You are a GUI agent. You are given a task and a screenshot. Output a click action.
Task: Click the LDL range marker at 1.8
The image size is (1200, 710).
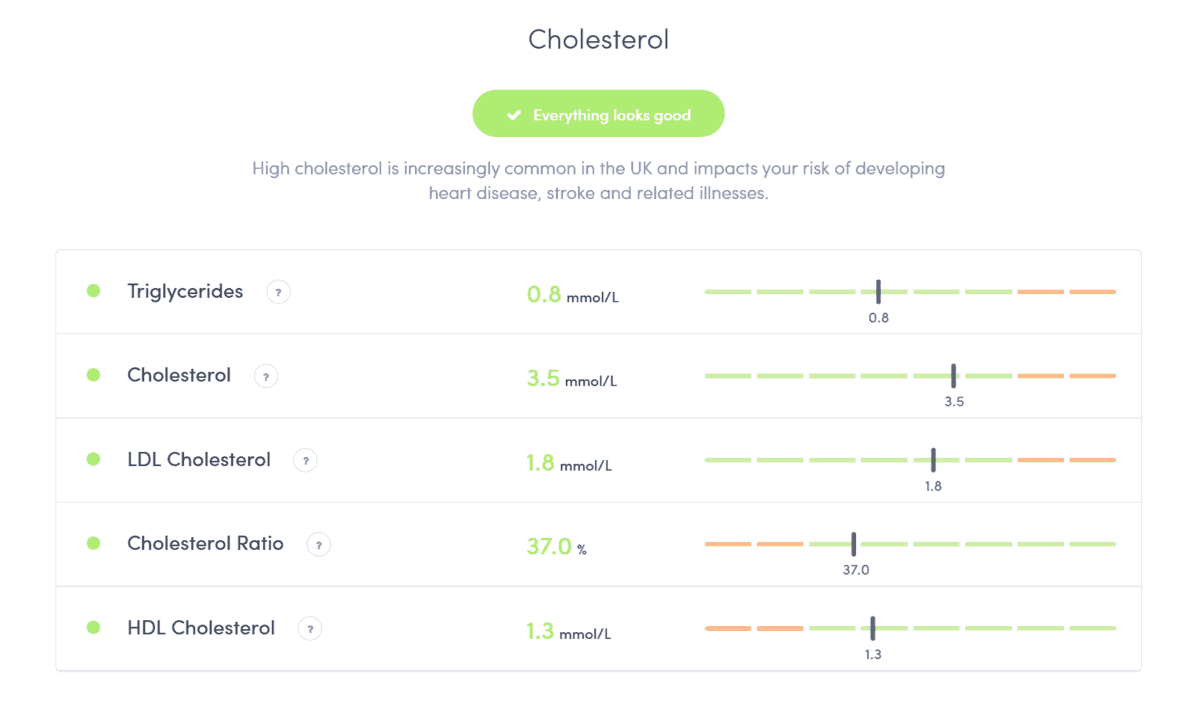click(933, 459)
